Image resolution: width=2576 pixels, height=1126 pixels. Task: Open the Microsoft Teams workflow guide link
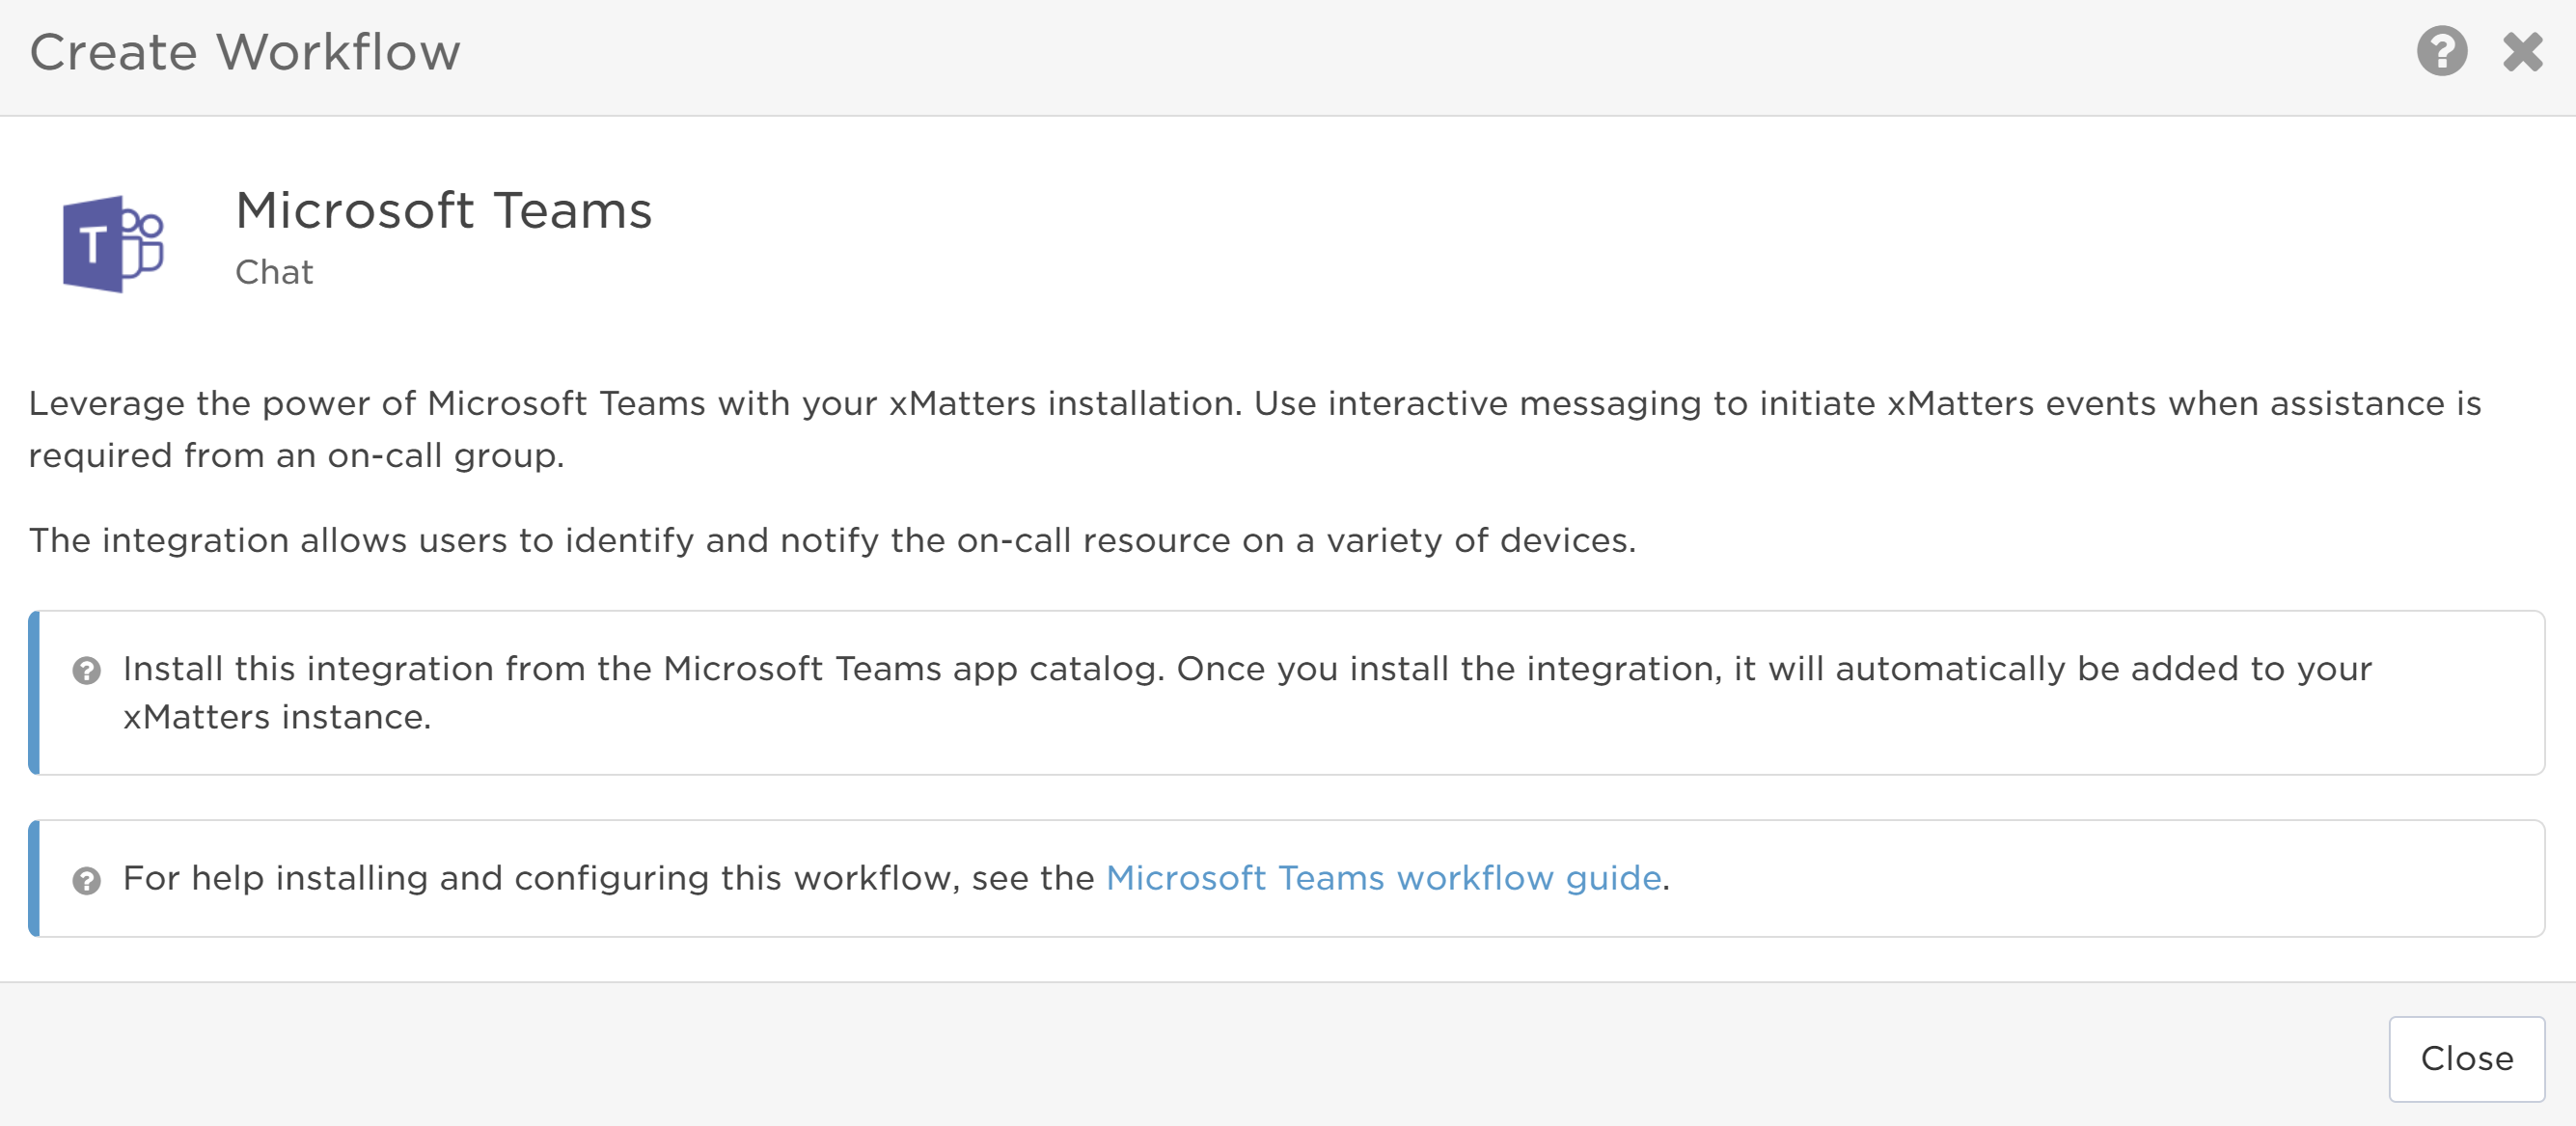click(1383, 877)
